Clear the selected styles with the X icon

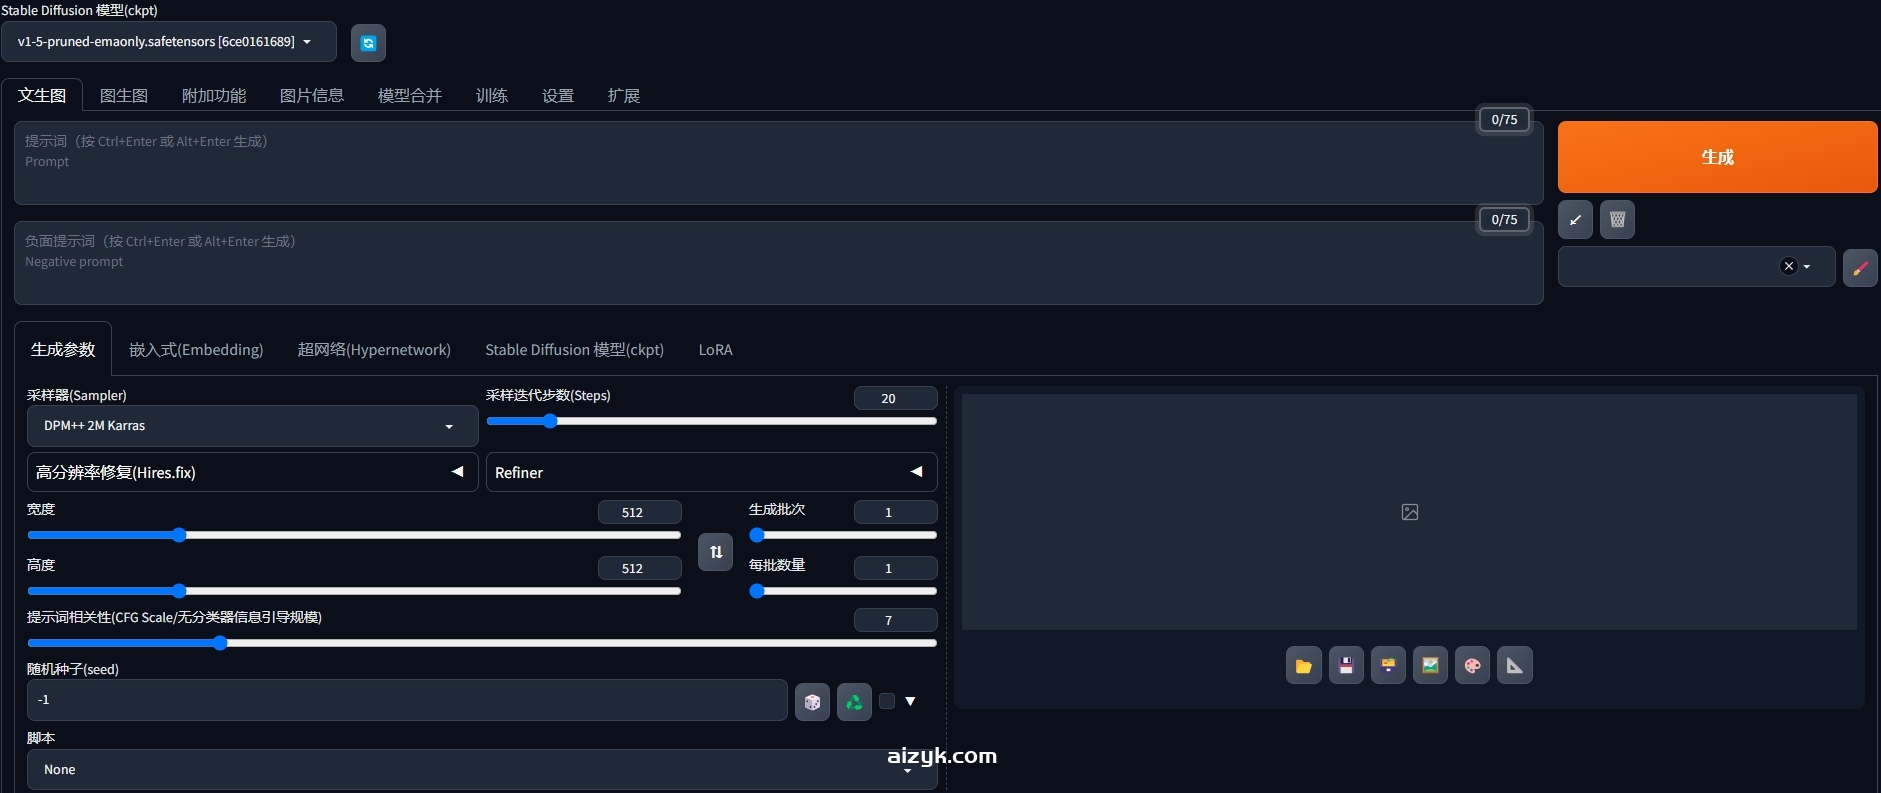(x=1789, y=266)
